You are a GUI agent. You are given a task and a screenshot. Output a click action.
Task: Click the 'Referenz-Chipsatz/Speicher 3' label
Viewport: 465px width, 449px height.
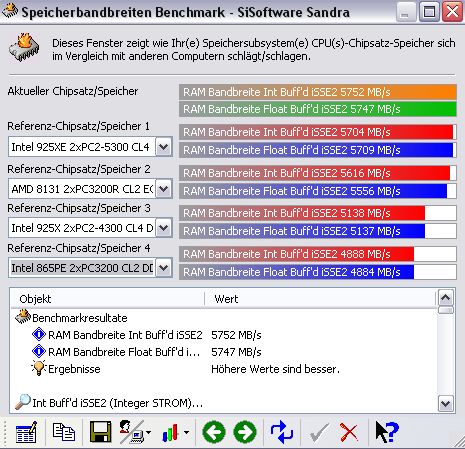click(79, 208)
